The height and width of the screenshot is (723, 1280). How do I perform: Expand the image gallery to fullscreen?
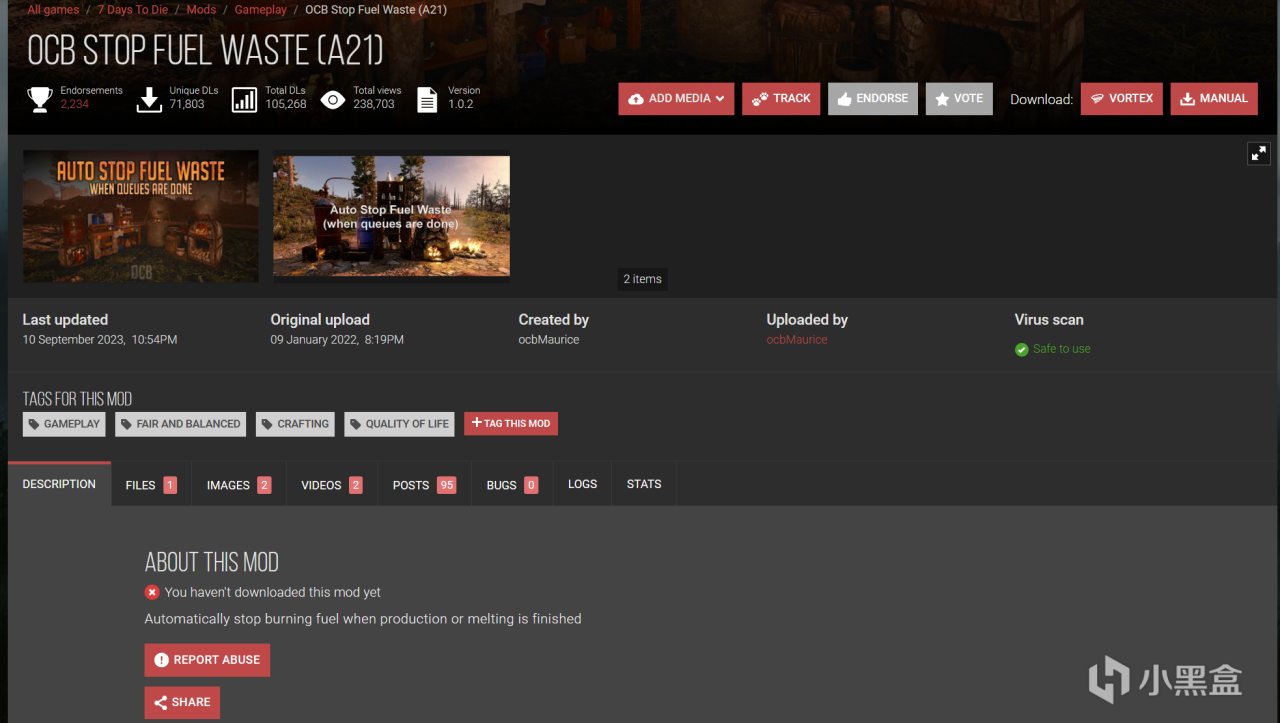point(1258,153)
